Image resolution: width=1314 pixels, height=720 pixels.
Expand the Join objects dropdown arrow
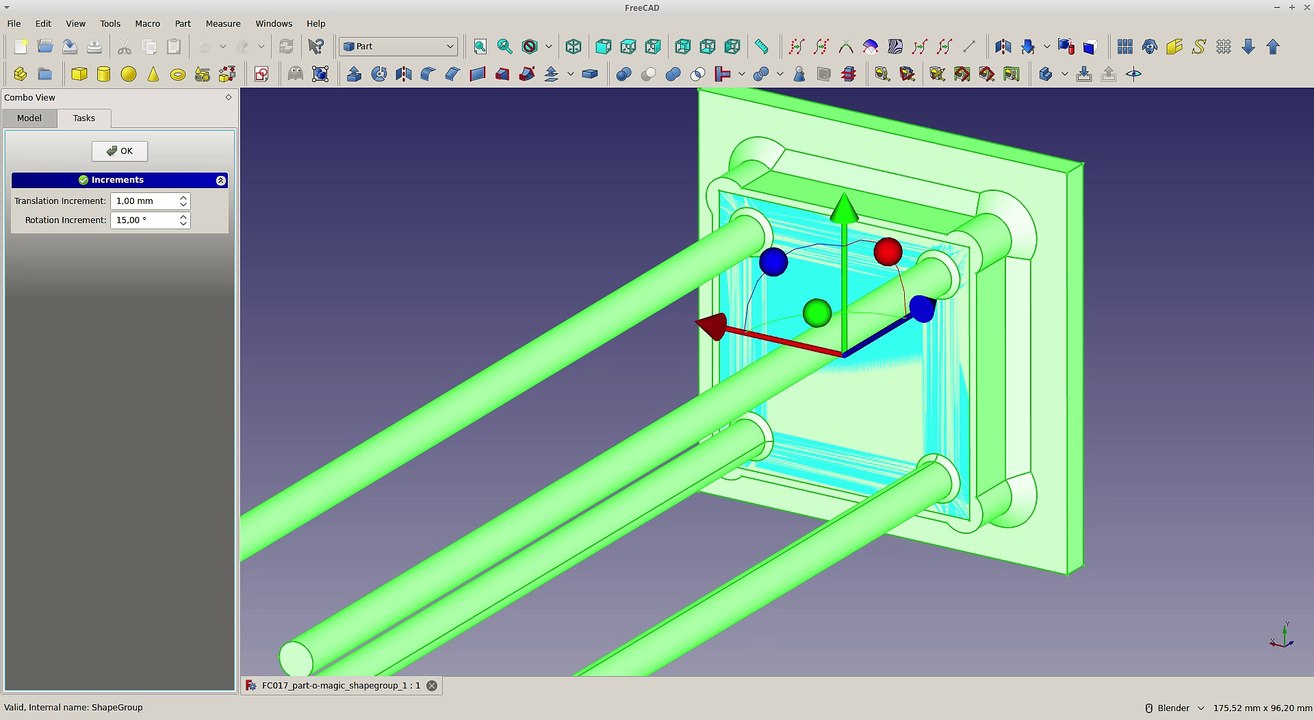741,74
